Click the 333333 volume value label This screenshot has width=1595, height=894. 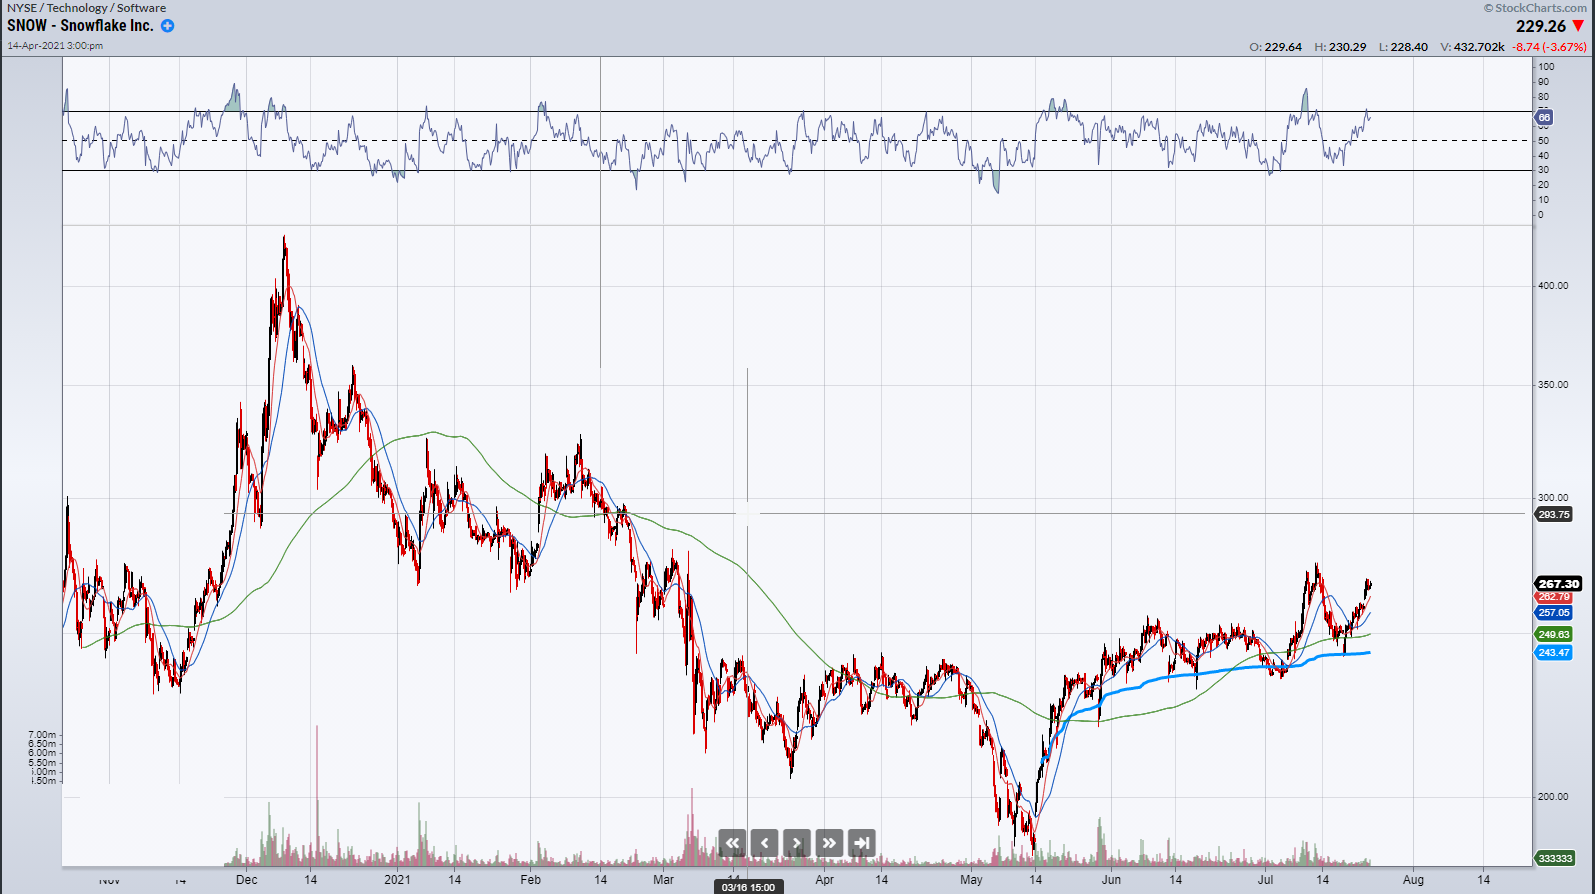(x=1555, y=858)
